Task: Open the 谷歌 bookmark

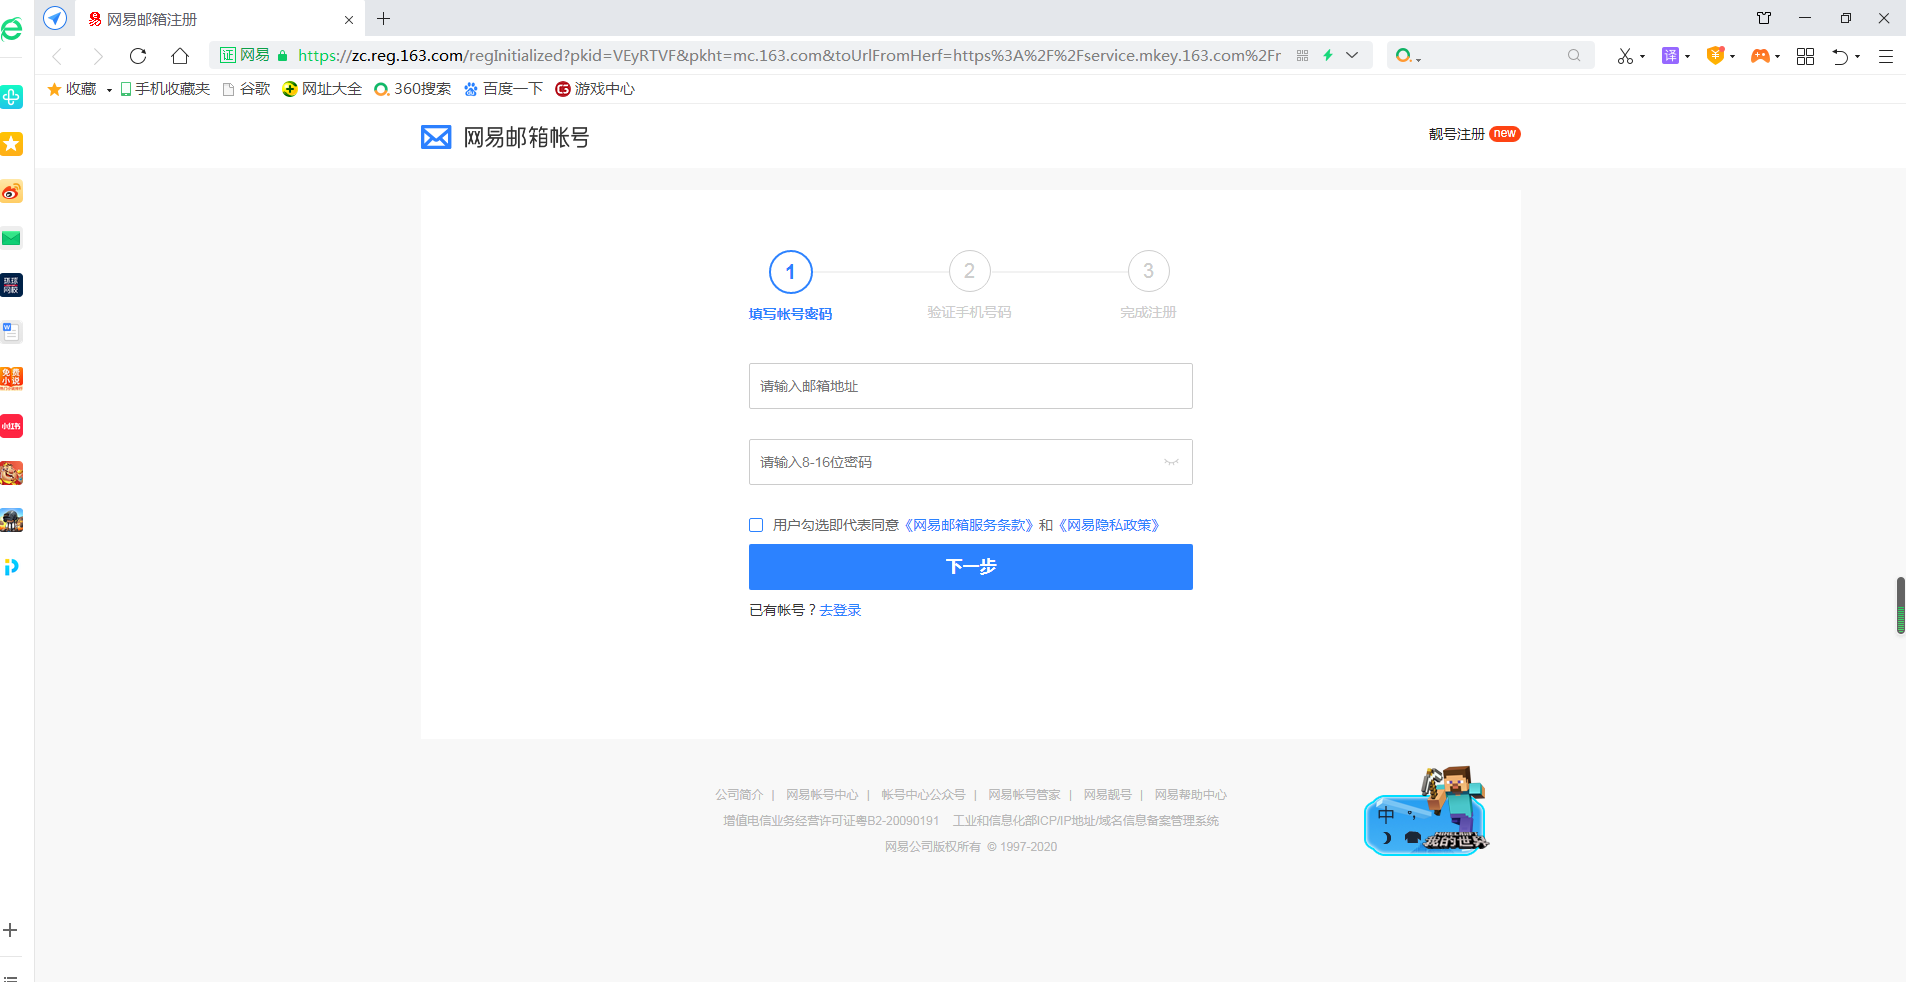Action: coord(246,89)
